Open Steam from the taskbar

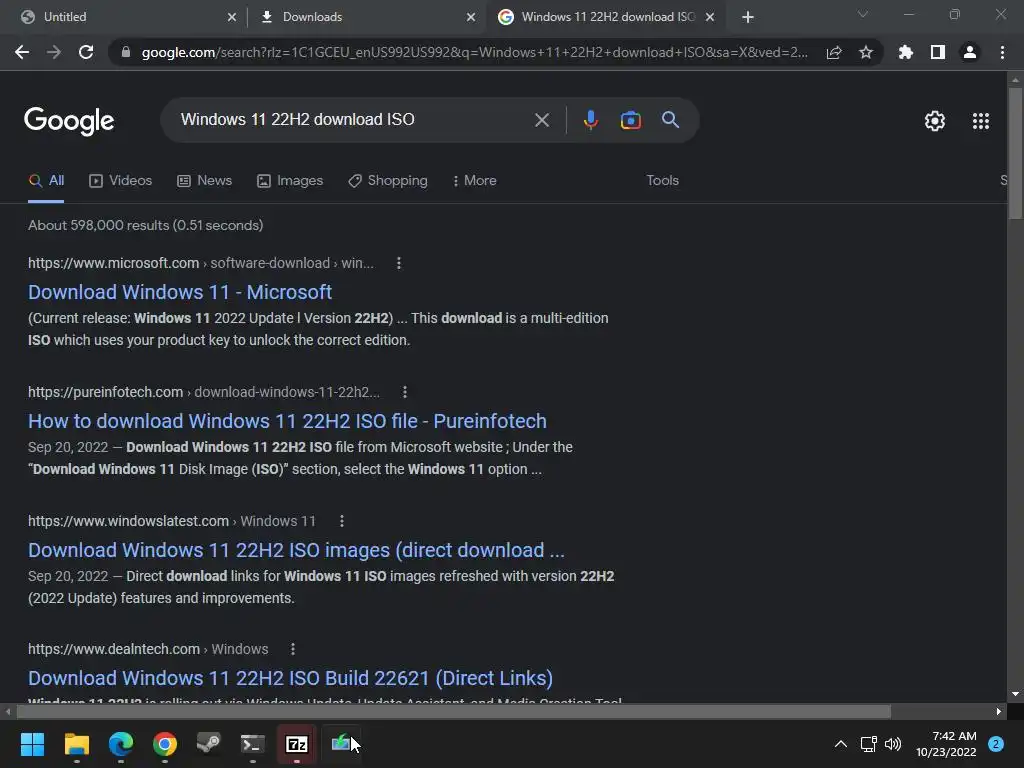point(209,744)
